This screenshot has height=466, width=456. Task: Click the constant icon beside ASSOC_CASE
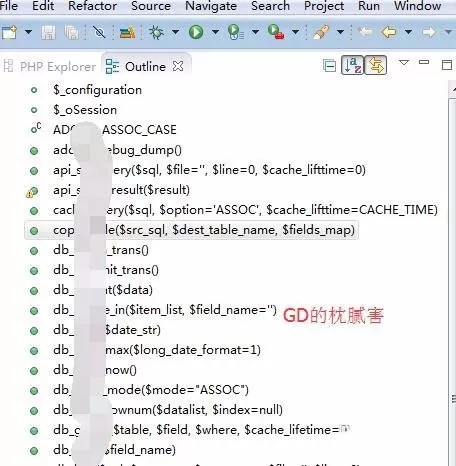(x=35, y=129)
